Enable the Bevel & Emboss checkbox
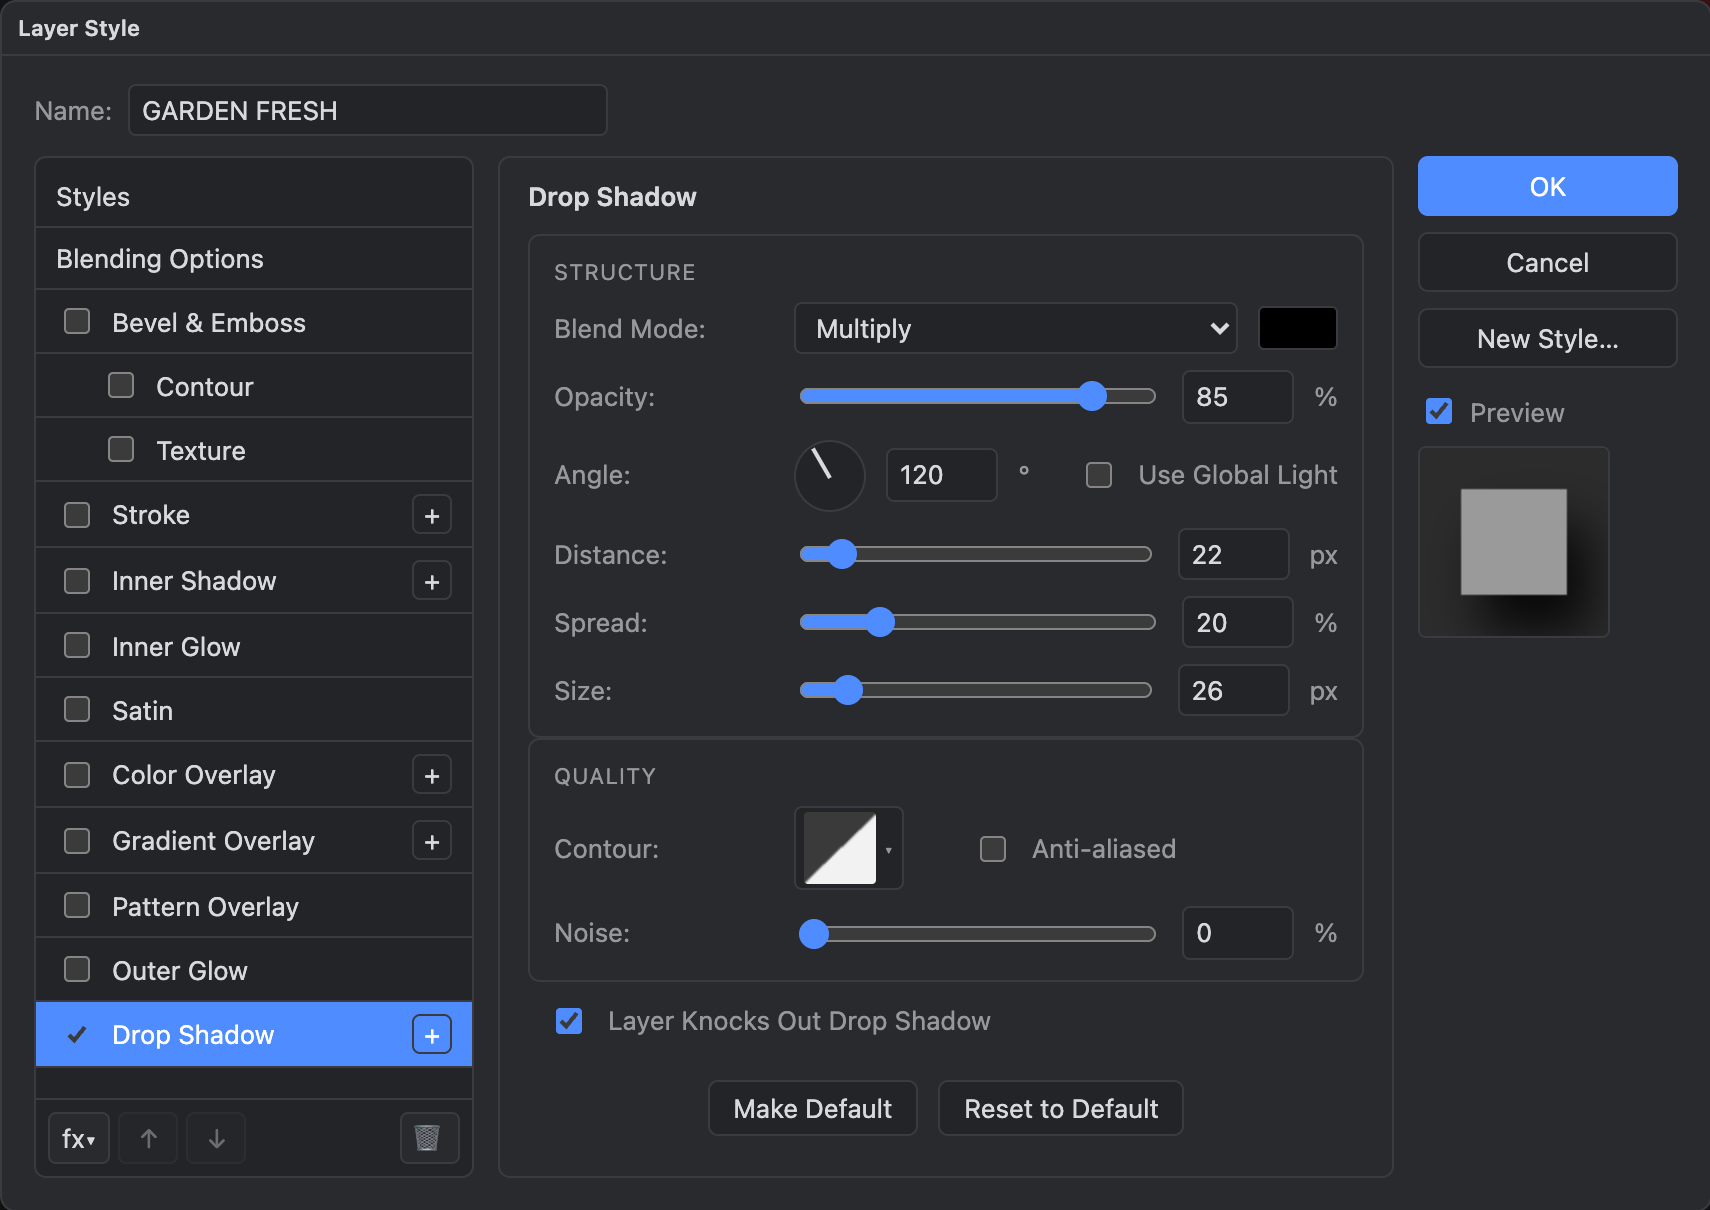Viewport: 1710px width, 1210px height. tap(77, 321)
